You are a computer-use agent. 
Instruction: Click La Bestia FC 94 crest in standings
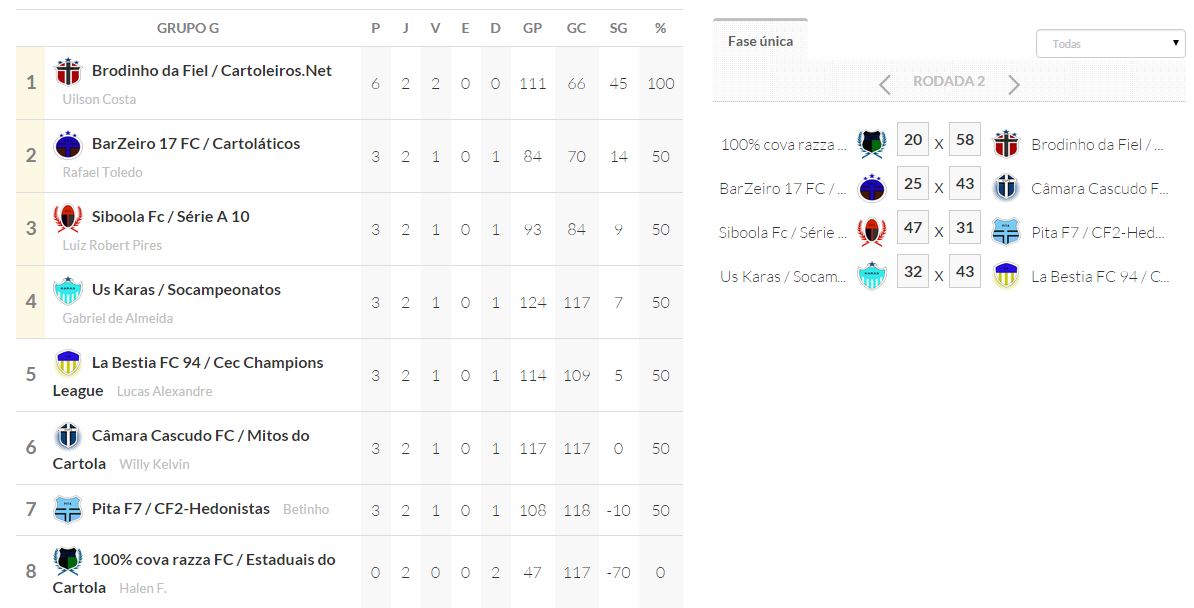tap(67, 363)
